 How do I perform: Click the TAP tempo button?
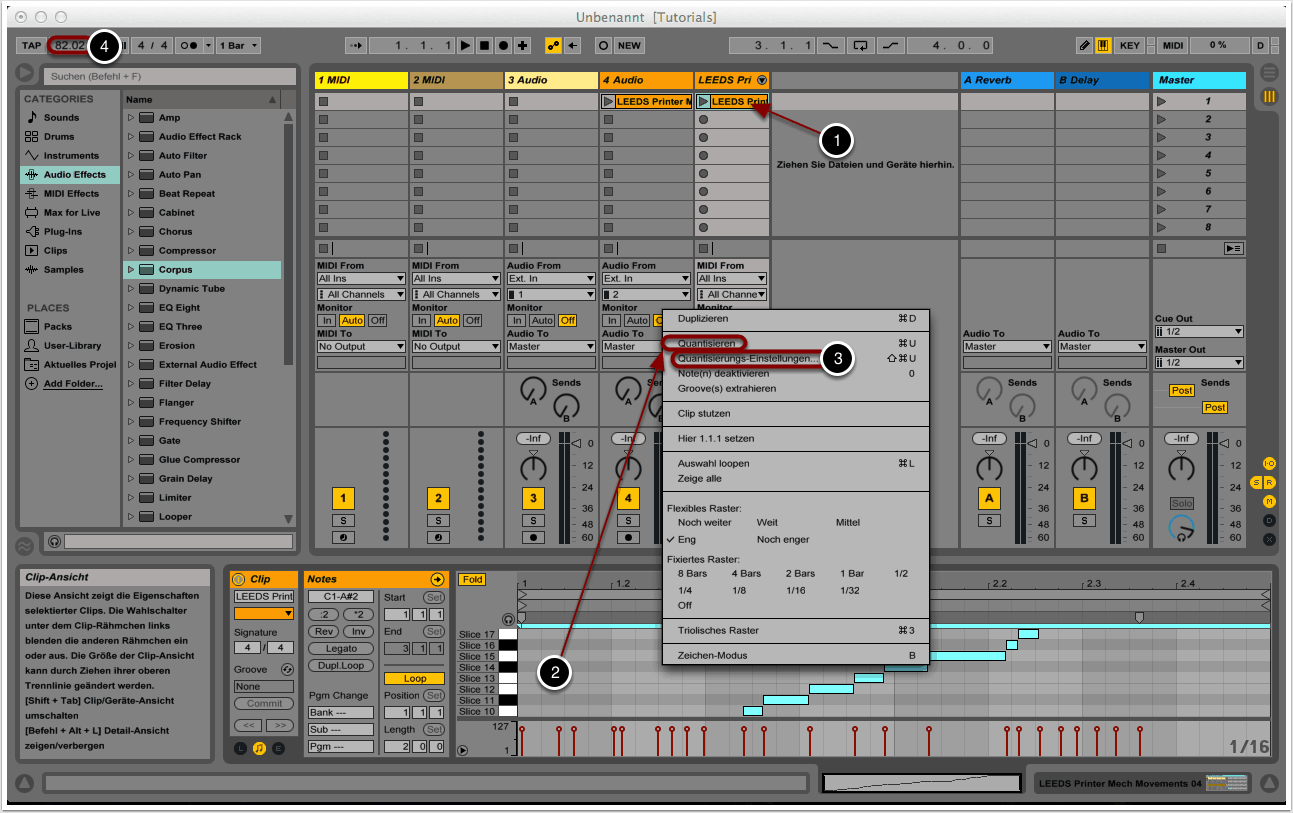[32, 46]
